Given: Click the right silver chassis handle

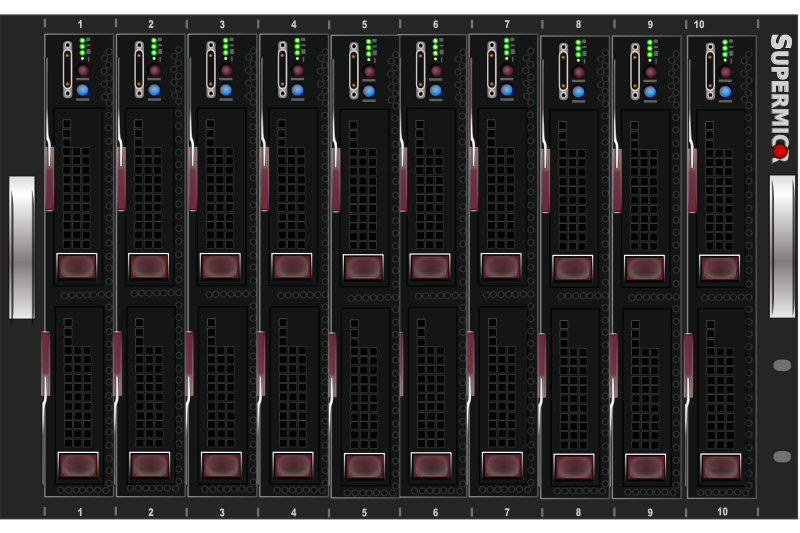Looking at the screenshot, I should 782,247.
